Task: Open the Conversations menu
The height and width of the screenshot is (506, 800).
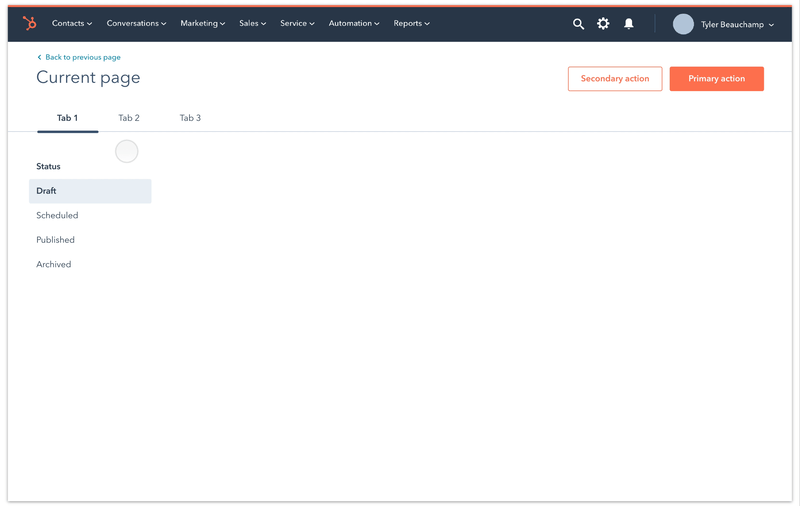Action: (x=136, y=23)
